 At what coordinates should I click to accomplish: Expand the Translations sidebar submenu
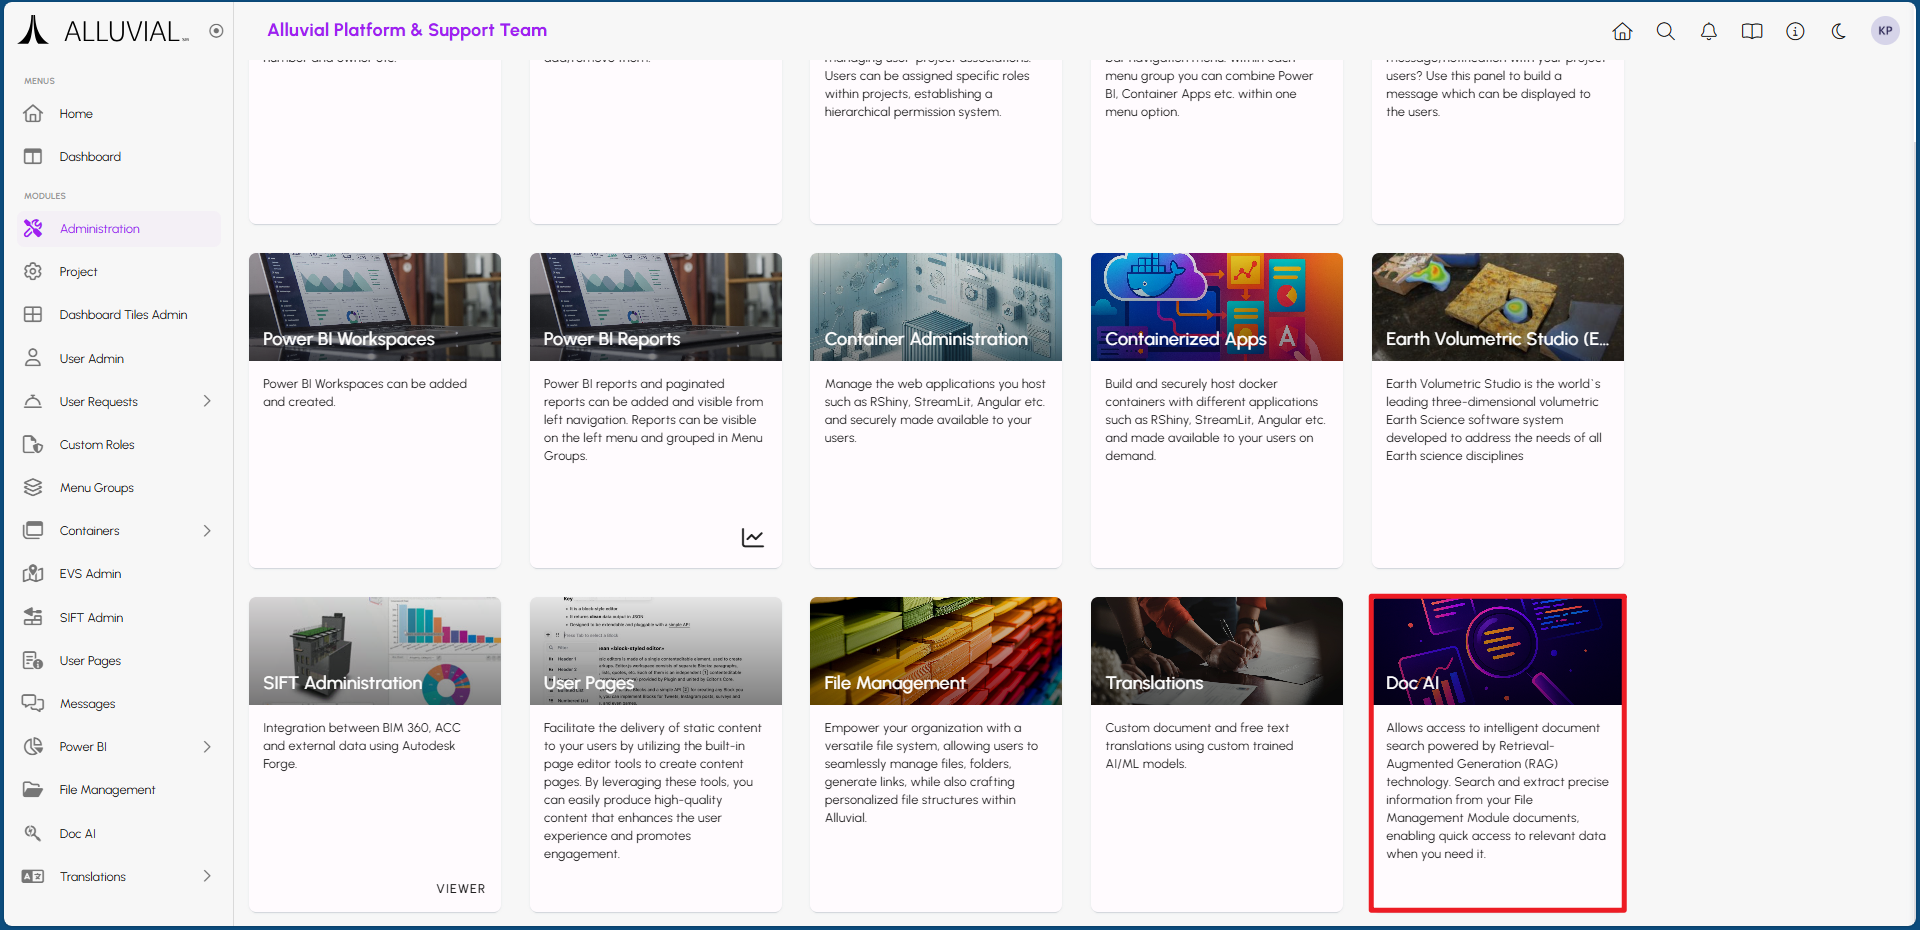tap(207, 876)
